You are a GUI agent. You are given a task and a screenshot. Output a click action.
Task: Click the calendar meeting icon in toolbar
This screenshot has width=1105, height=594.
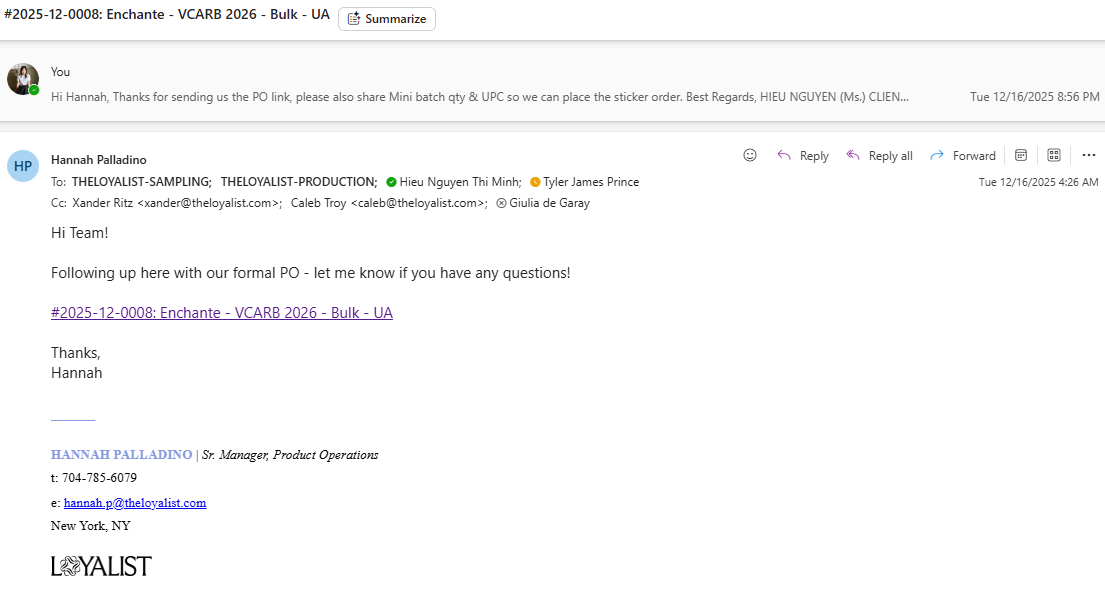tap(1021, 155)
